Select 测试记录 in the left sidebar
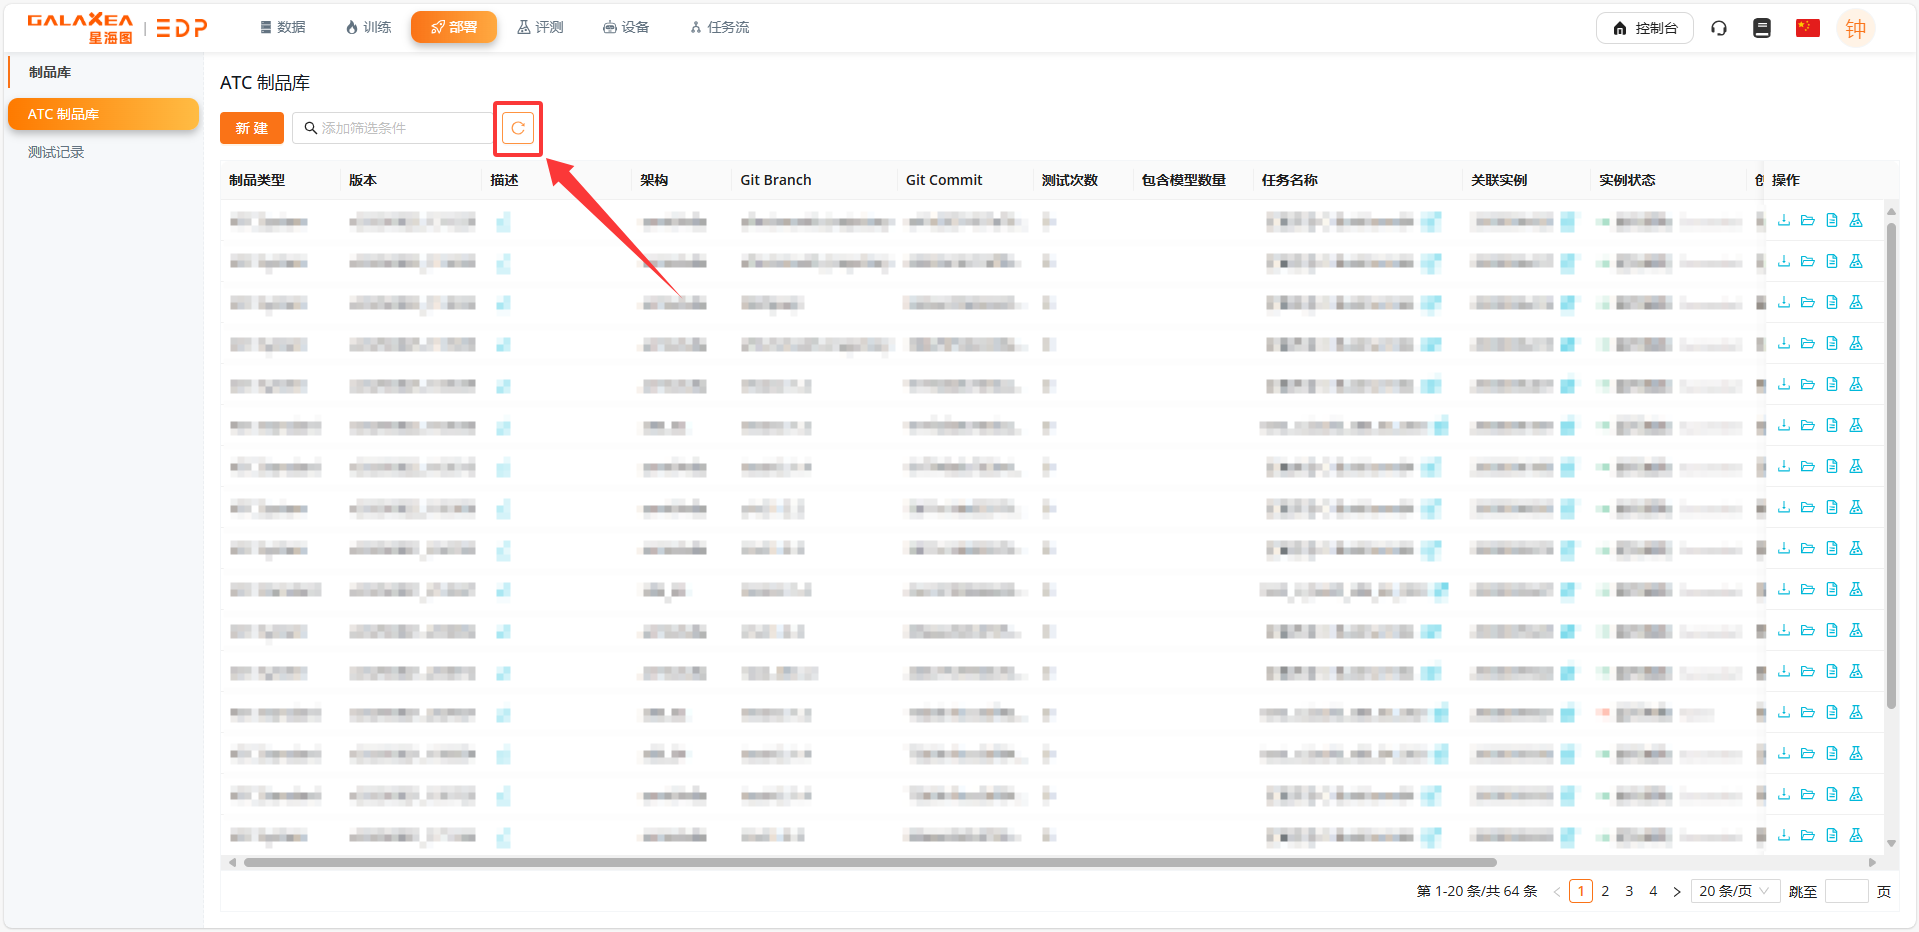This screenshot has width=1919, height=932. [56, 152]
